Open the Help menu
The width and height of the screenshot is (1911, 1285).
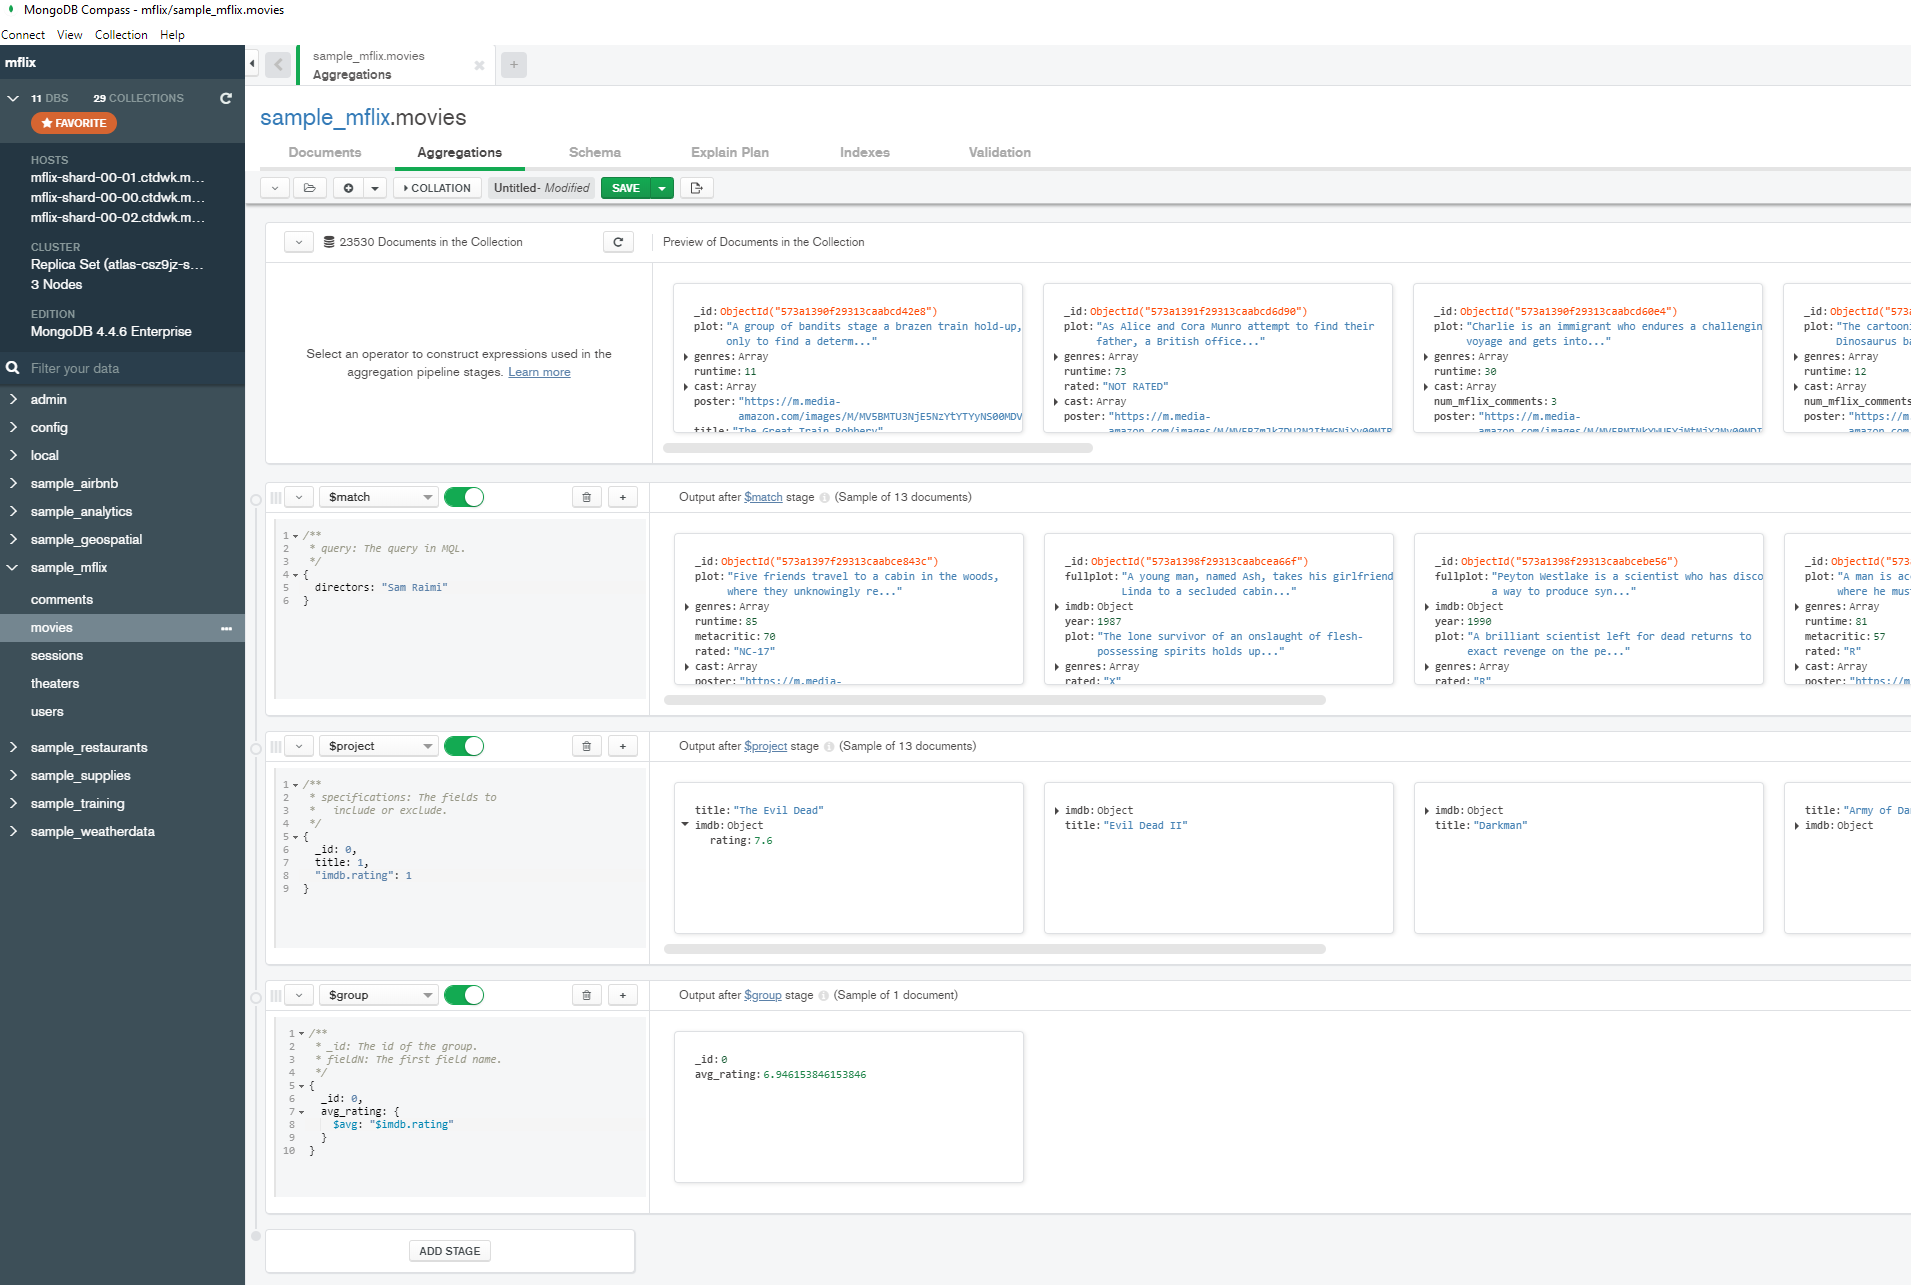coord(172,35)
